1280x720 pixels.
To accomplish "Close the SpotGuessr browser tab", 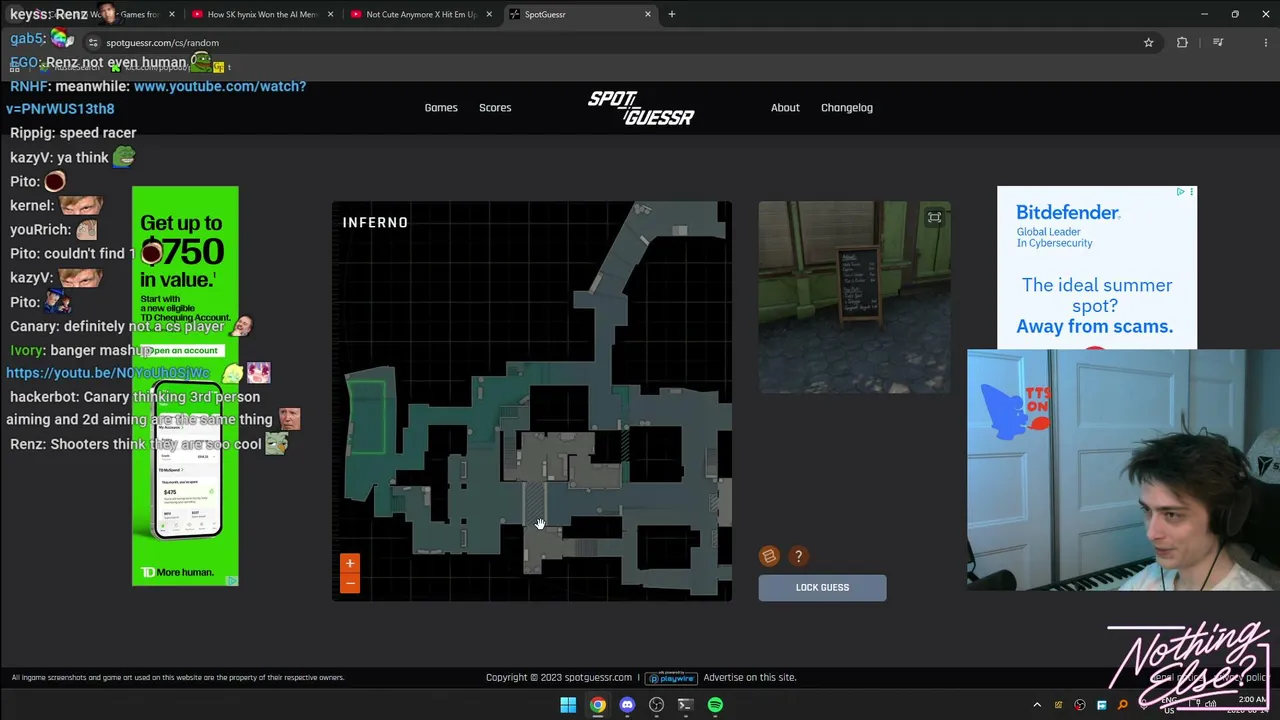I will [x=648, y=14].
